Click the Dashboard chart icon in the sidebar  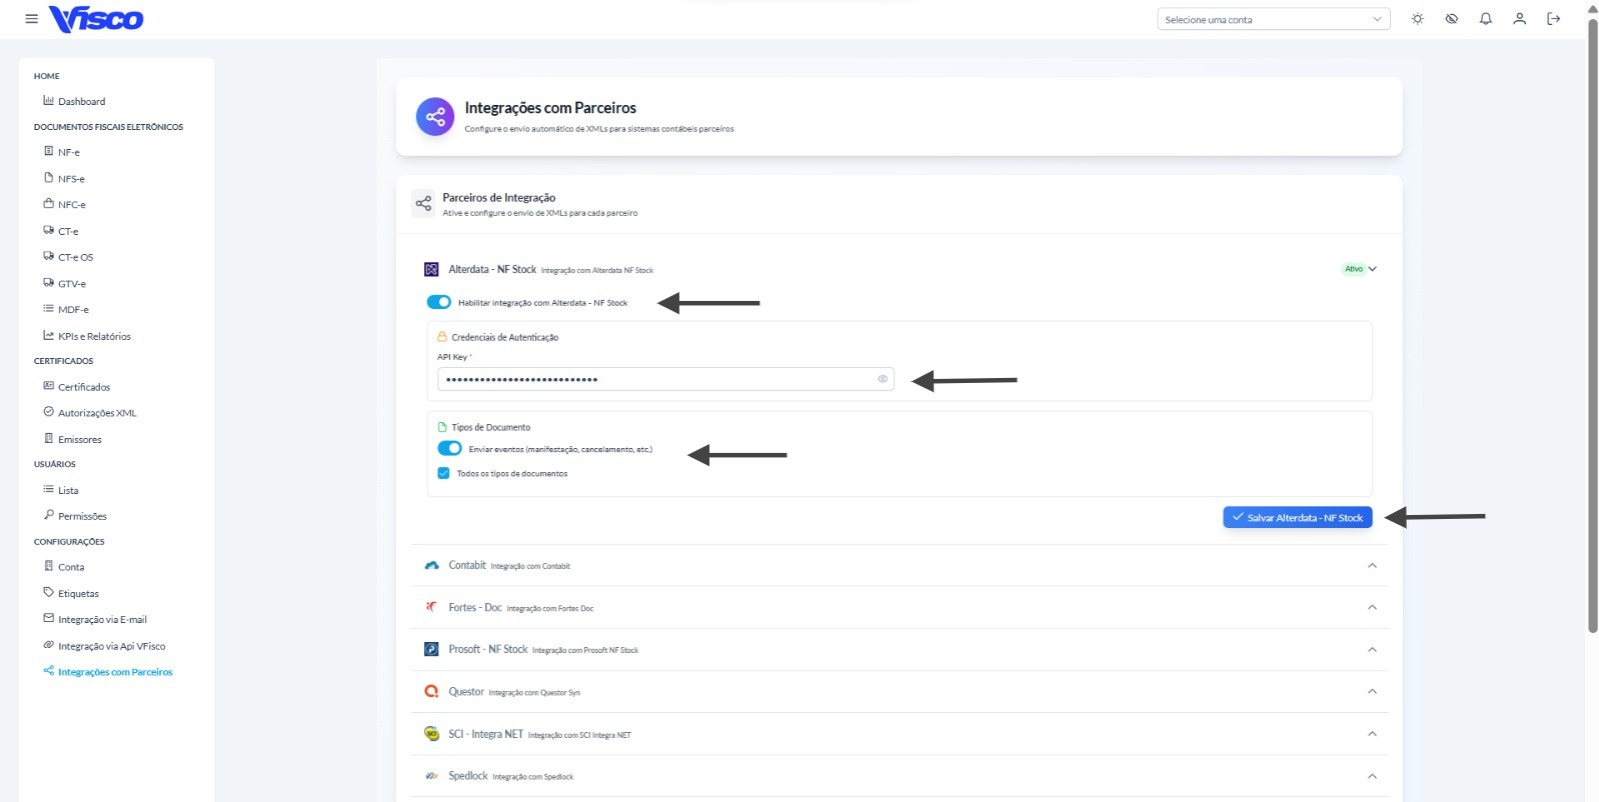point(48,100)
